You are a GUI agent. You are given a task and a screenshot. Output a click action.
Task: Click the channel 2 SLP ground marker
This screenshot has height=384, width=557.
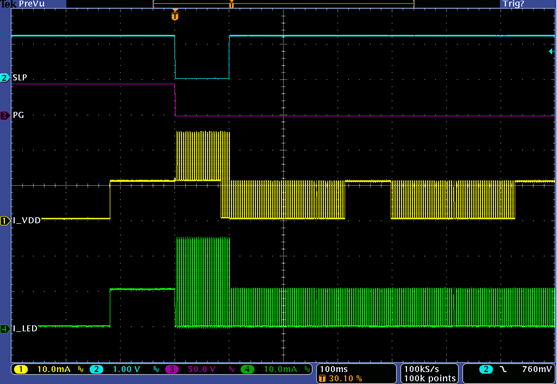click(x=5, y=78)
